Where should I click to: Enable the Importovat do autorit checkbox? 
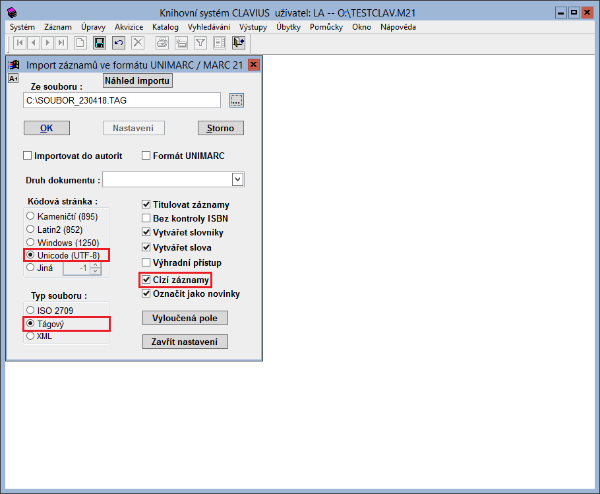pos(28,156)
